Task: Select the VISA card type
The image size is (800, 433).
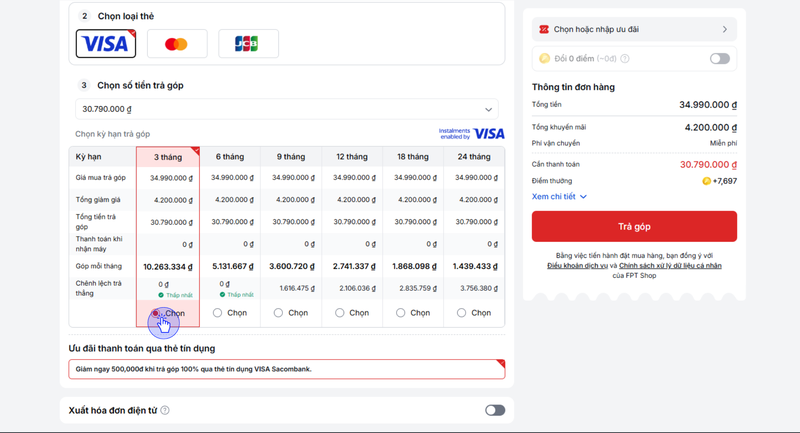Action: pyautogui.click(x=106, y=43)
